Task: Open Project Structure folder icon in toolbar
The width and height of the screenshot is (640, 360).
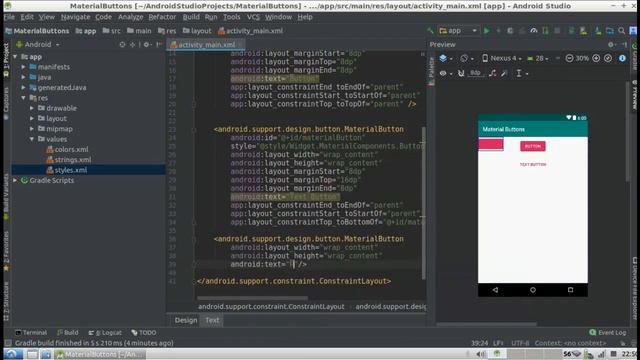Action: [609, 31]
